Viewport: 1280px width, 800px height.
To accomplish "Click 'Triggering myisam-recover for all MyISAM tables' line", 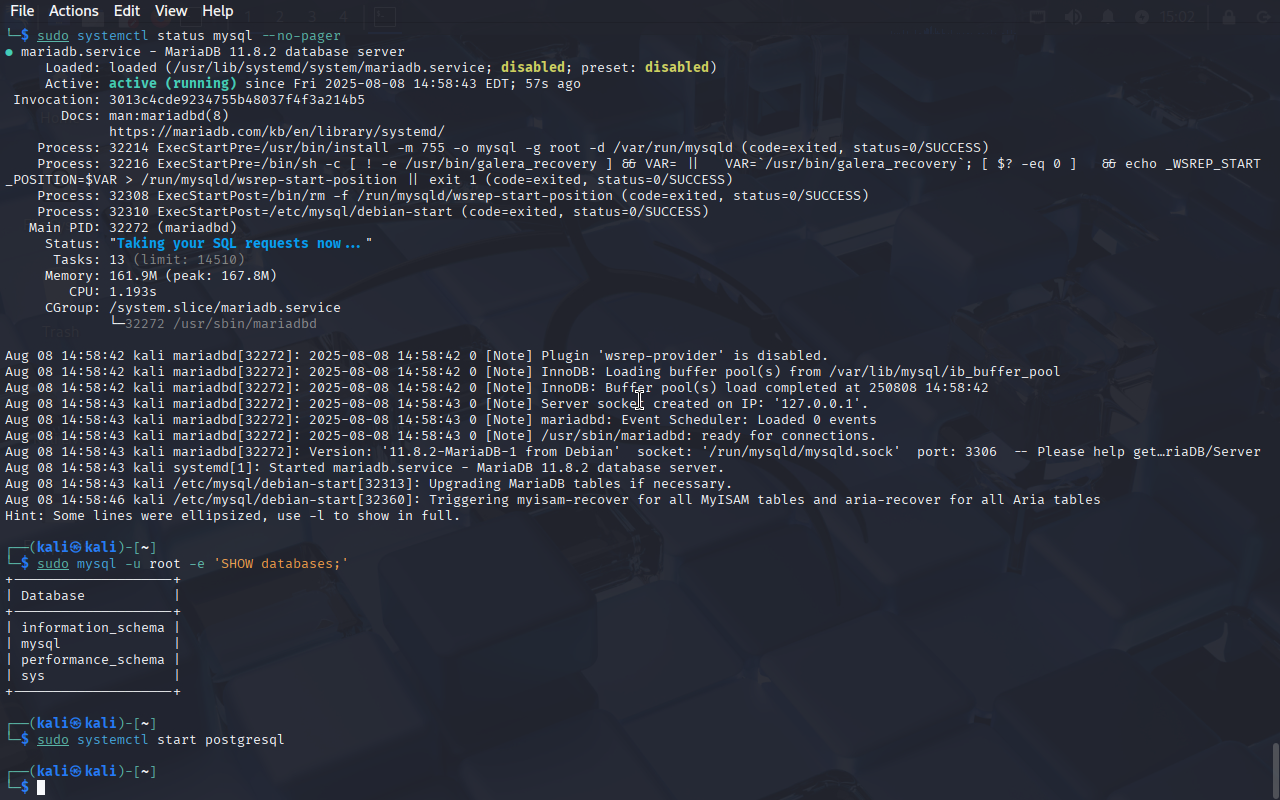I will coord(553,500).
